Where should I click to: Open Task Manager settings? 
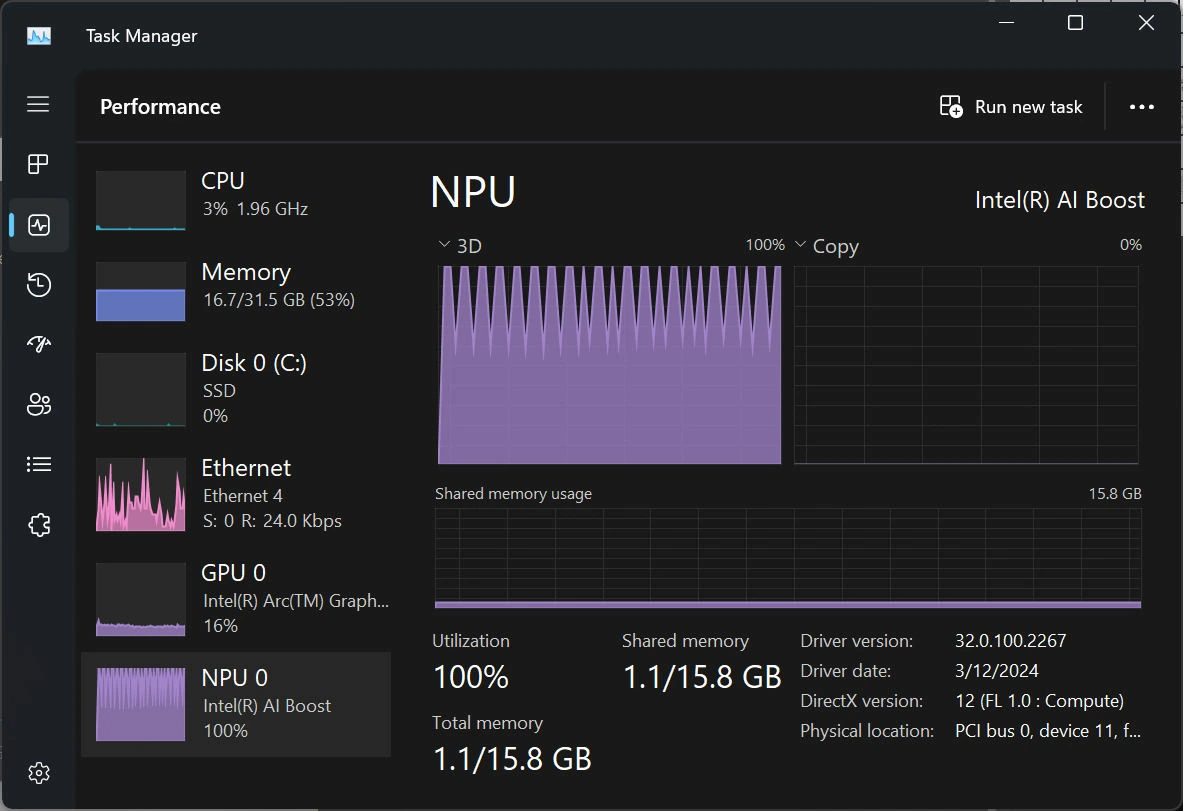[38, 772]
